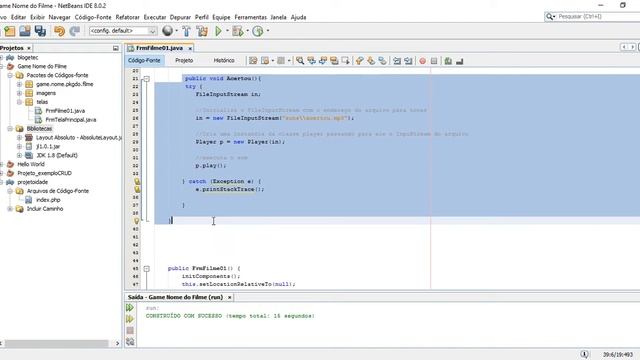Minimize the Projetos panel
This screenshot has height=360, width=640.
[116, 48]
